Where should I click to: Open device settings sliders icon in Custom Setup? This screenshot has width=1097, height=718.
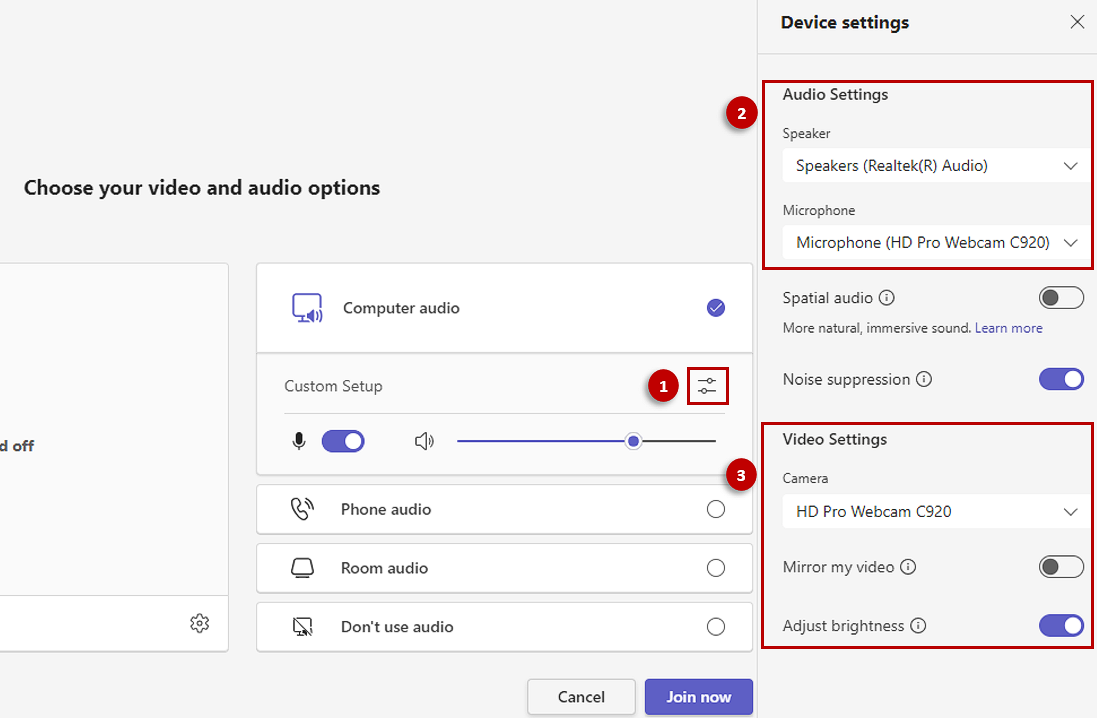click(708, 386)
